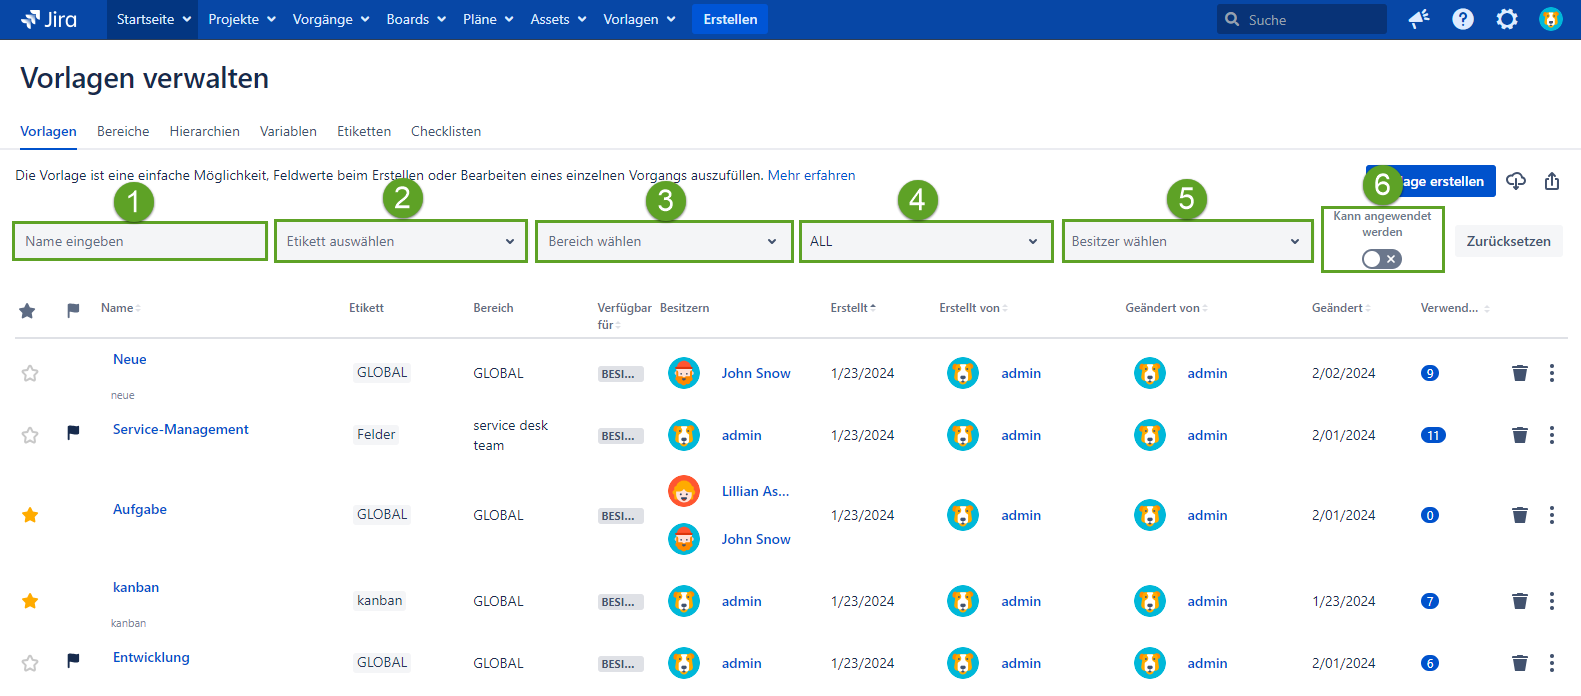This screenshot has height=696, width=1581.
Task: Open more actions menu for kanban row
Action: [x=1551, y=601]
